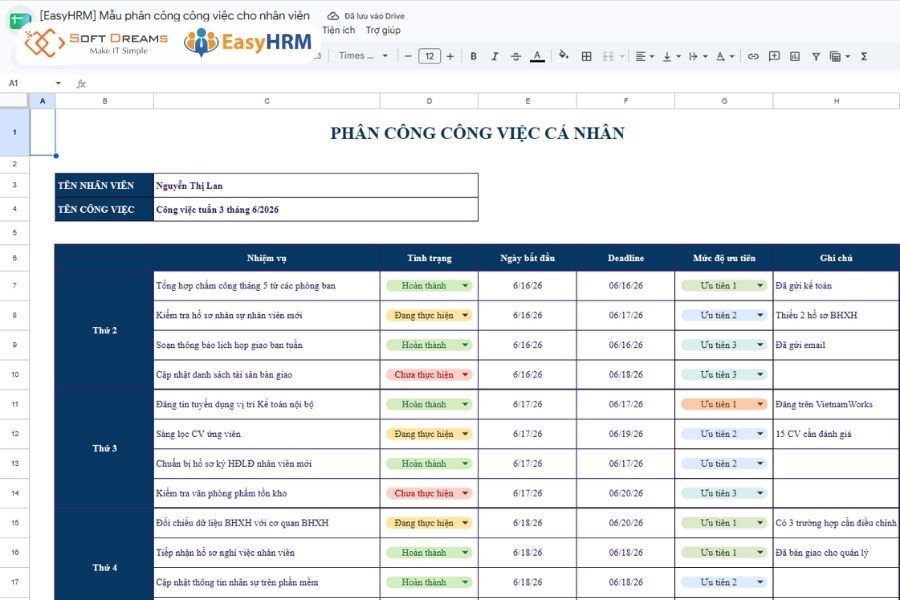Image resolution: width=900 pixels, height=600 pixels.
Task: Click the fx formula icon
Action: [x=82, y=84]
